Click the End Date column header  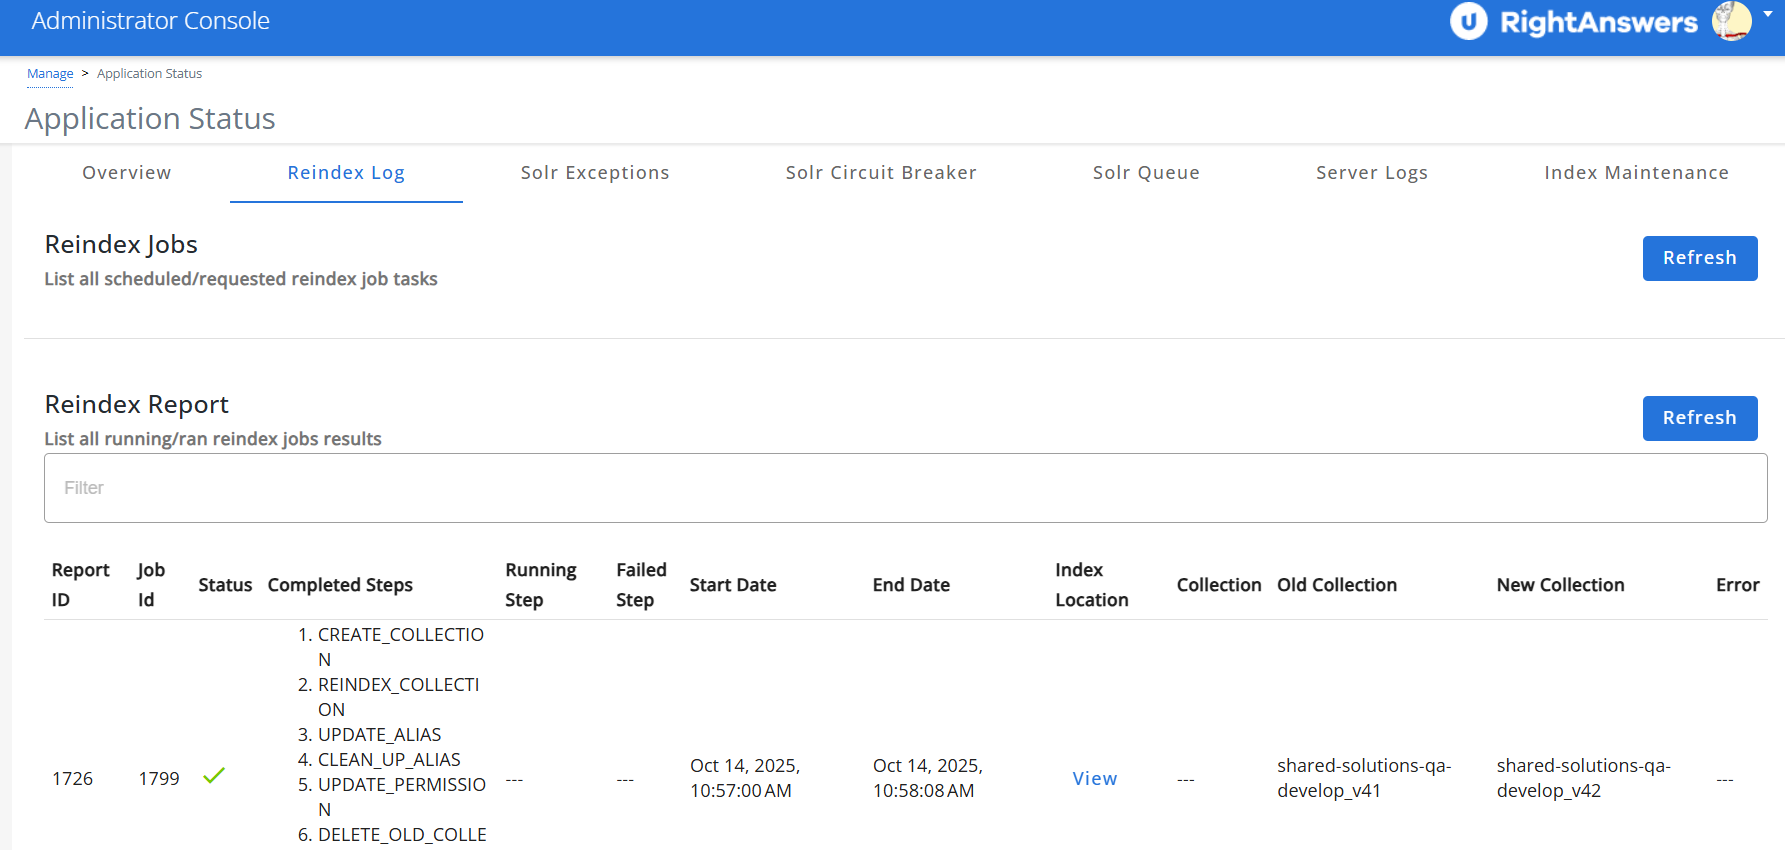tap(911, 585)
